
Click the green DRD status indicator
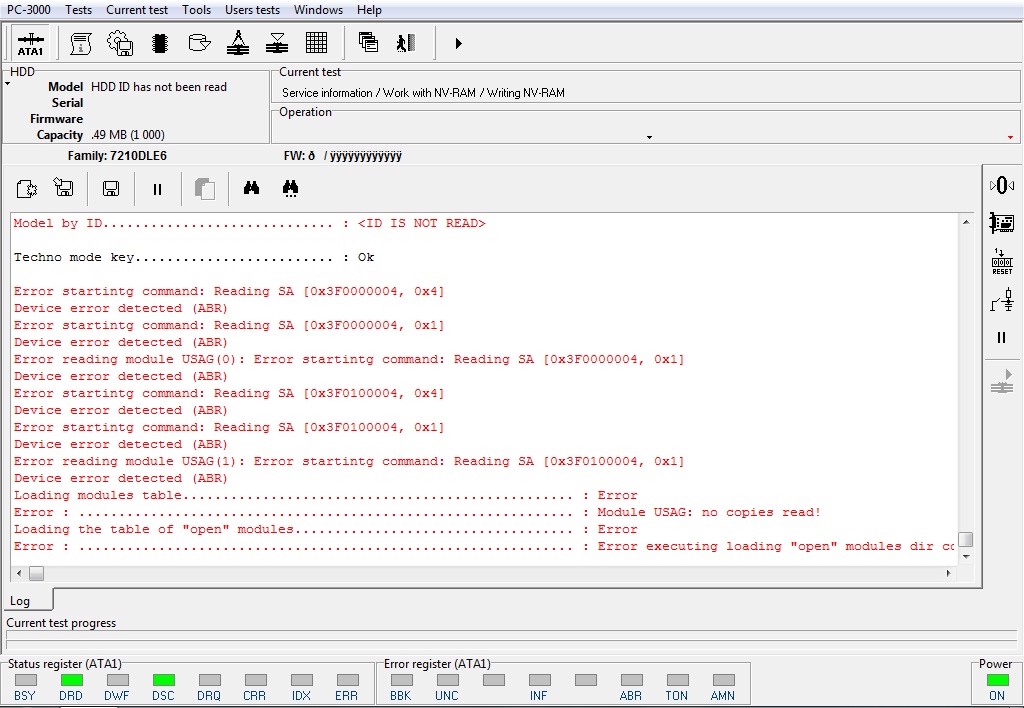click(71, 680)
